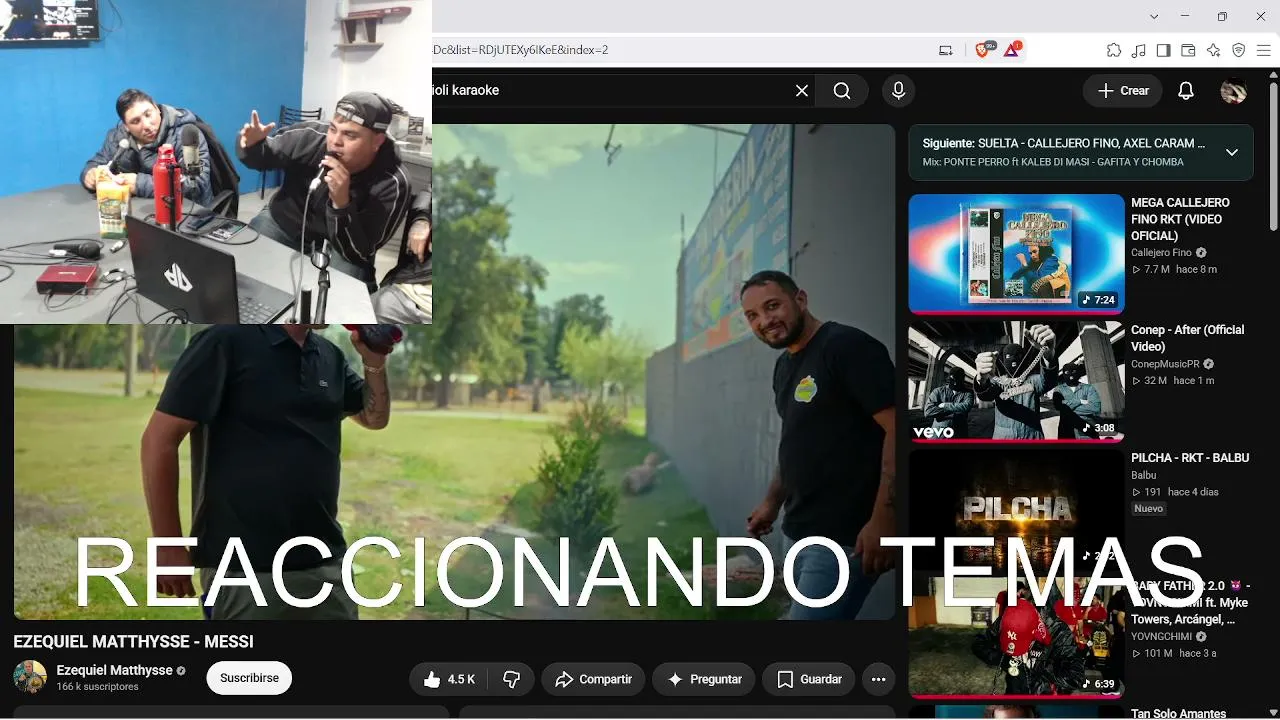1280x720 pixels.
Task: Open the Conep - After video thumbnail
Action: (1016, 381)
